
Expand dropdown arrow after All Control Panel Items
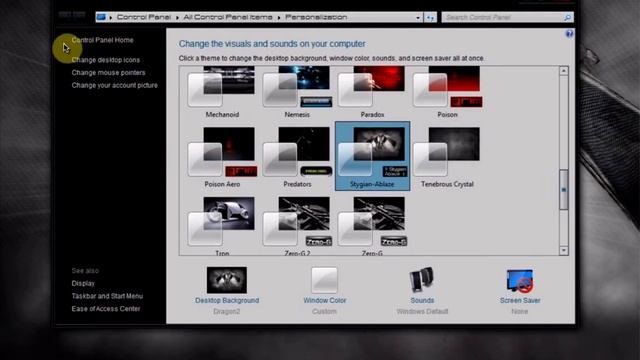[x=279, y=18]
